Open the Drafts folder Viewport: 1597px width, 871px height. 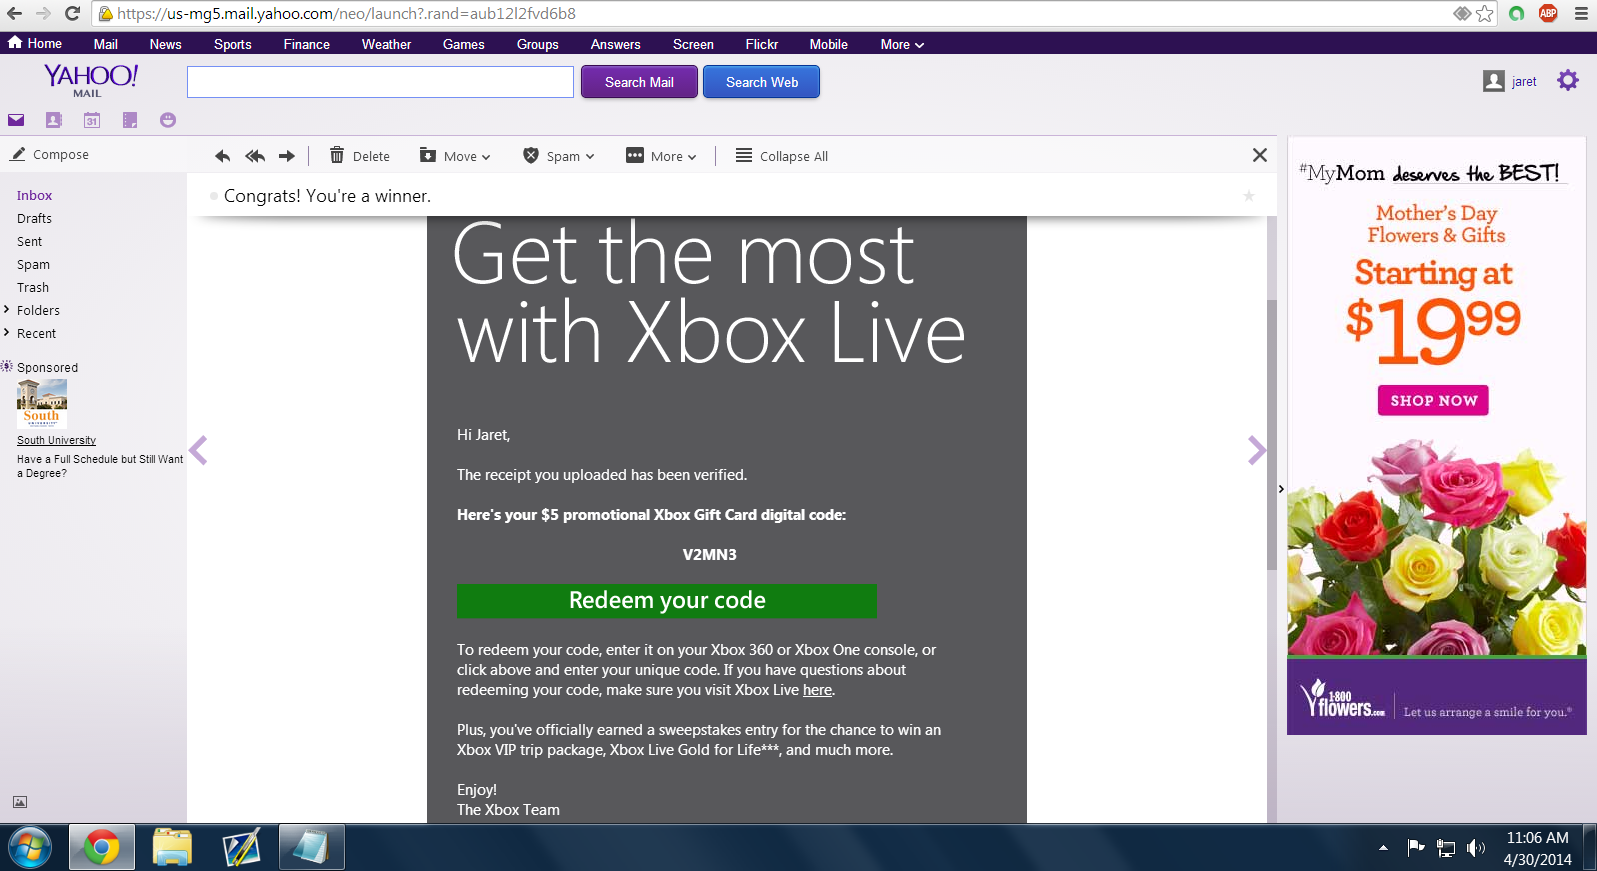[34, 218]
